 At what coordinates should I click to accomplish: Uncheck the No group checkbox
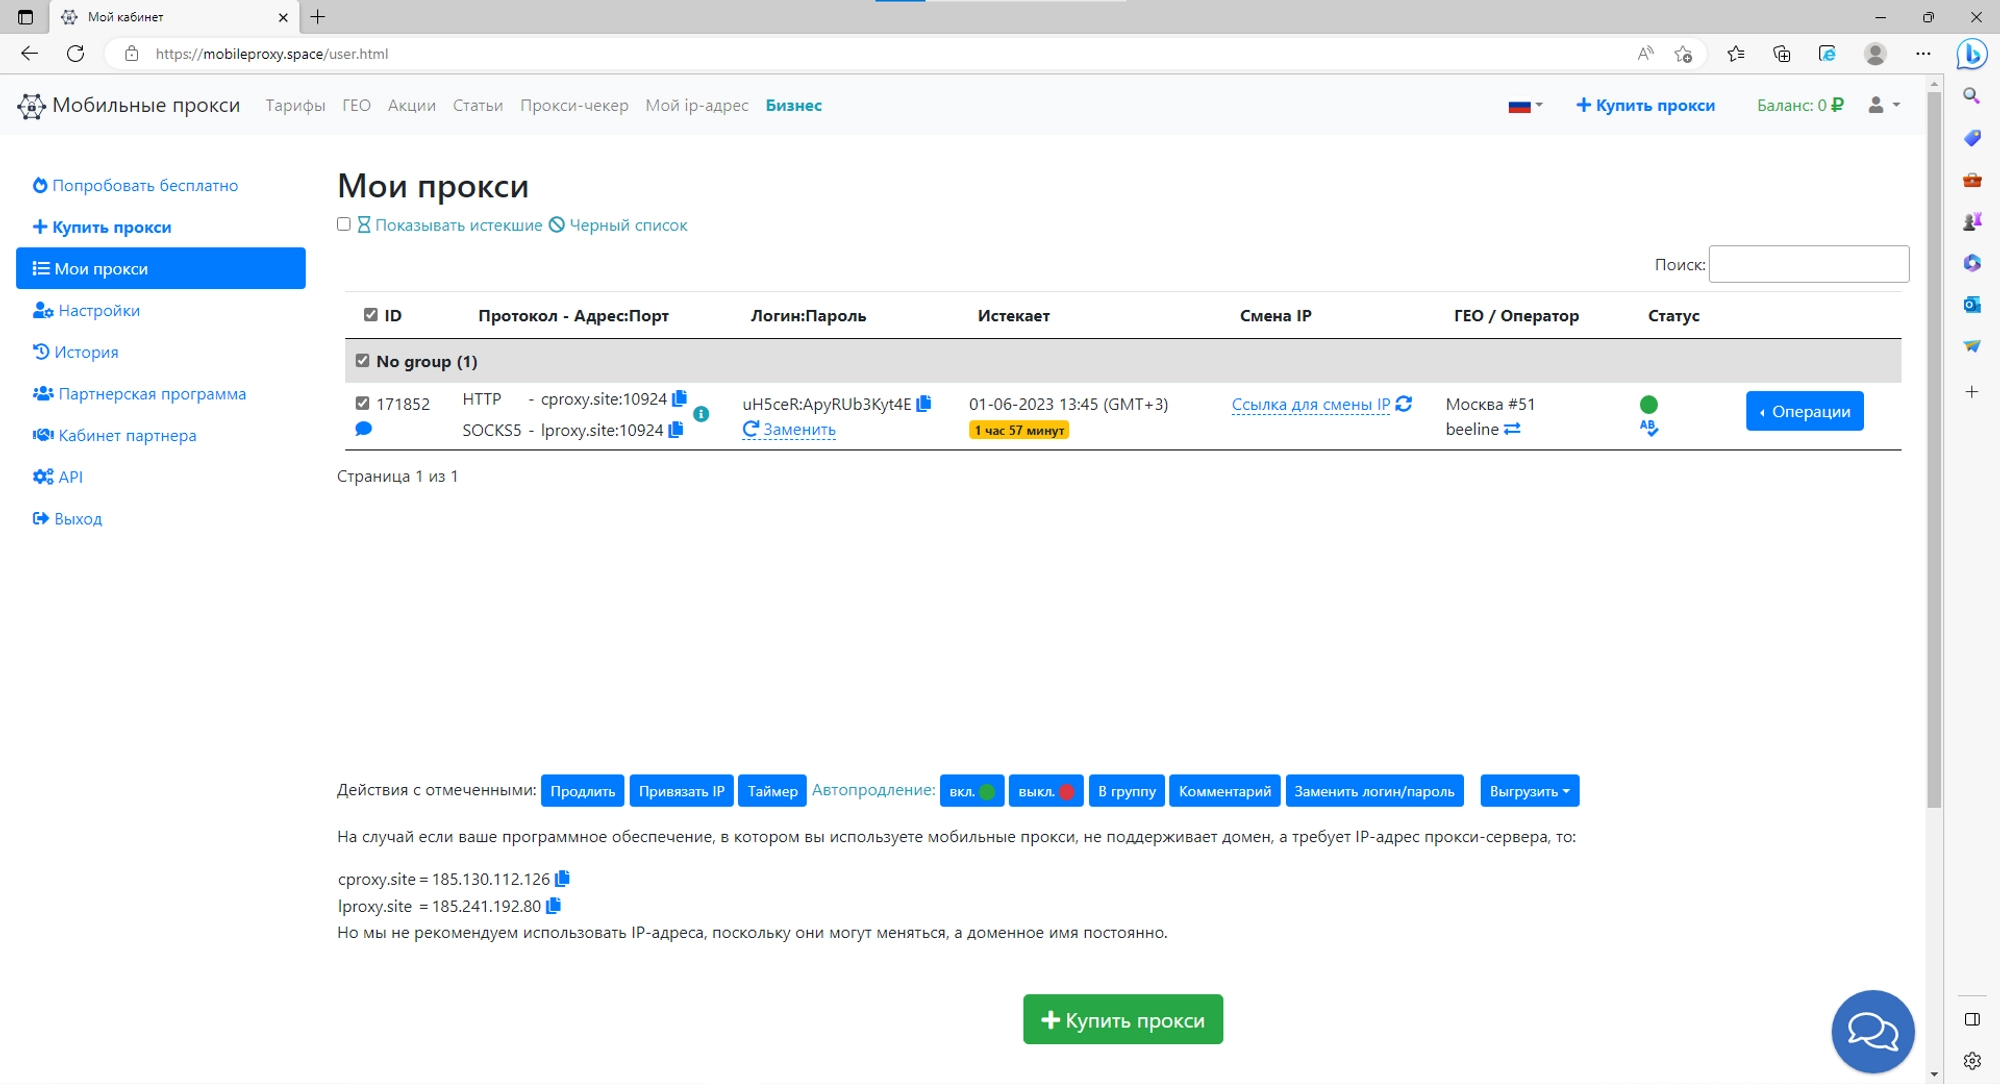click(x=362, y=360)
